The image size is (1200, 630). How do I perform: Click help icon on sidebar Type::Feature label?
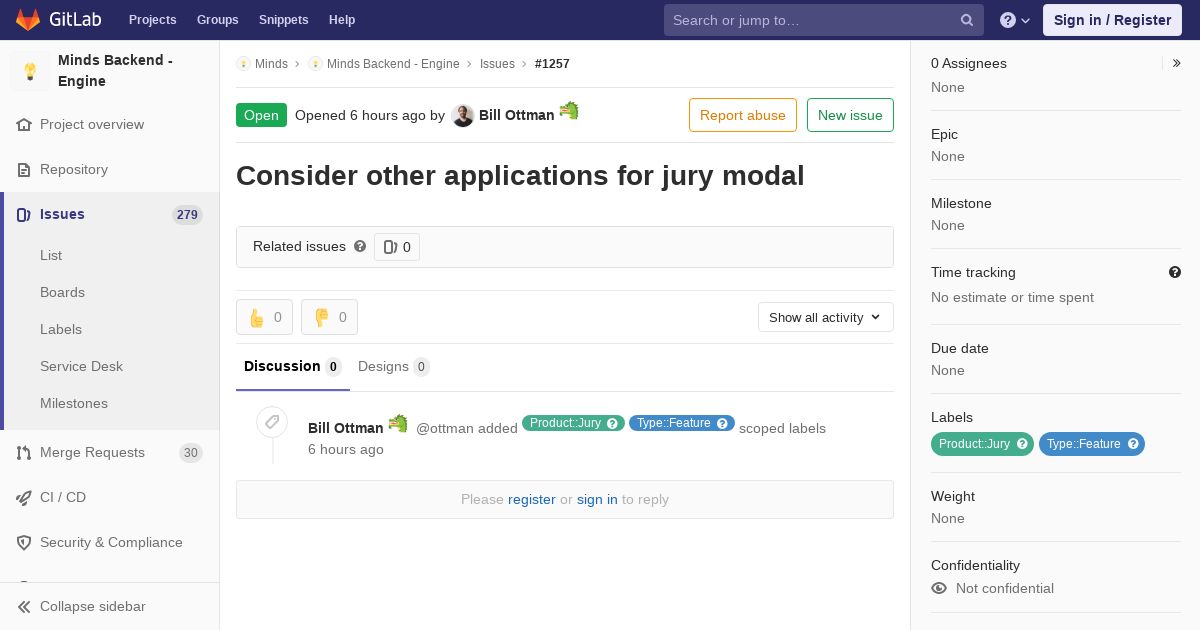click(x=1133, y=444)
